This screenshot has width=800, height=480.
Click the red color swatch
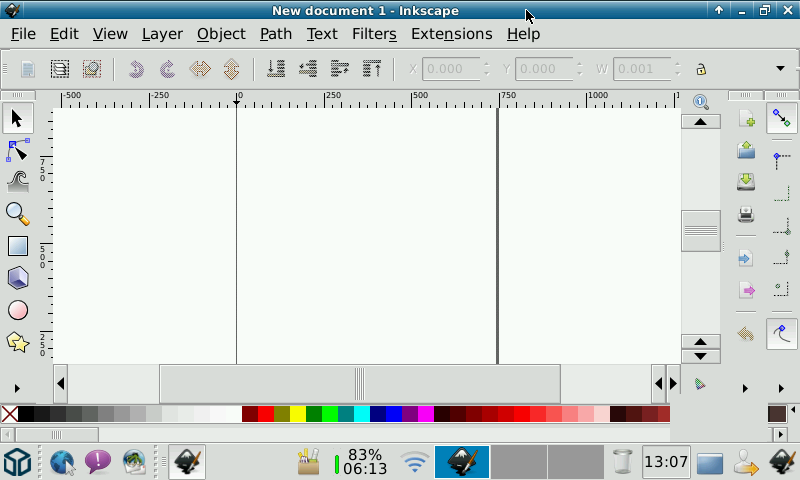click(x=266, y=414)
